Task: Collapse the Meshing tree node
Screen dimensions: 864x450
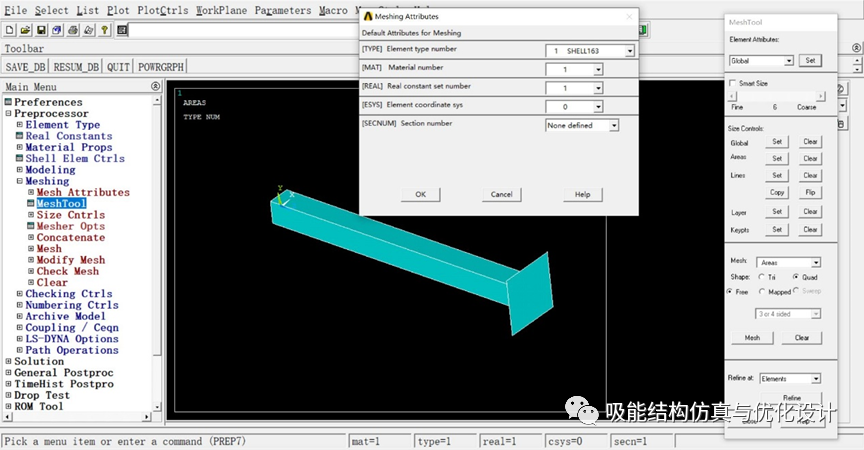Action: [x=19, y=181]
